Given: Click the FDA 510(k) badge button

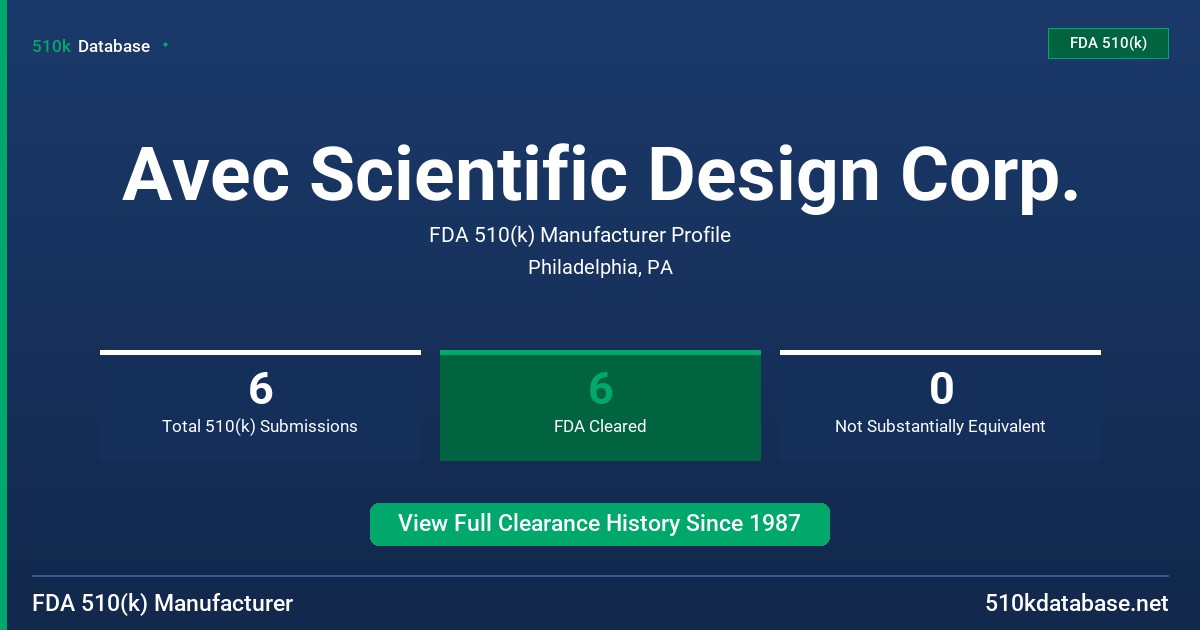Looking at the screenshot, I should 1108,43.
